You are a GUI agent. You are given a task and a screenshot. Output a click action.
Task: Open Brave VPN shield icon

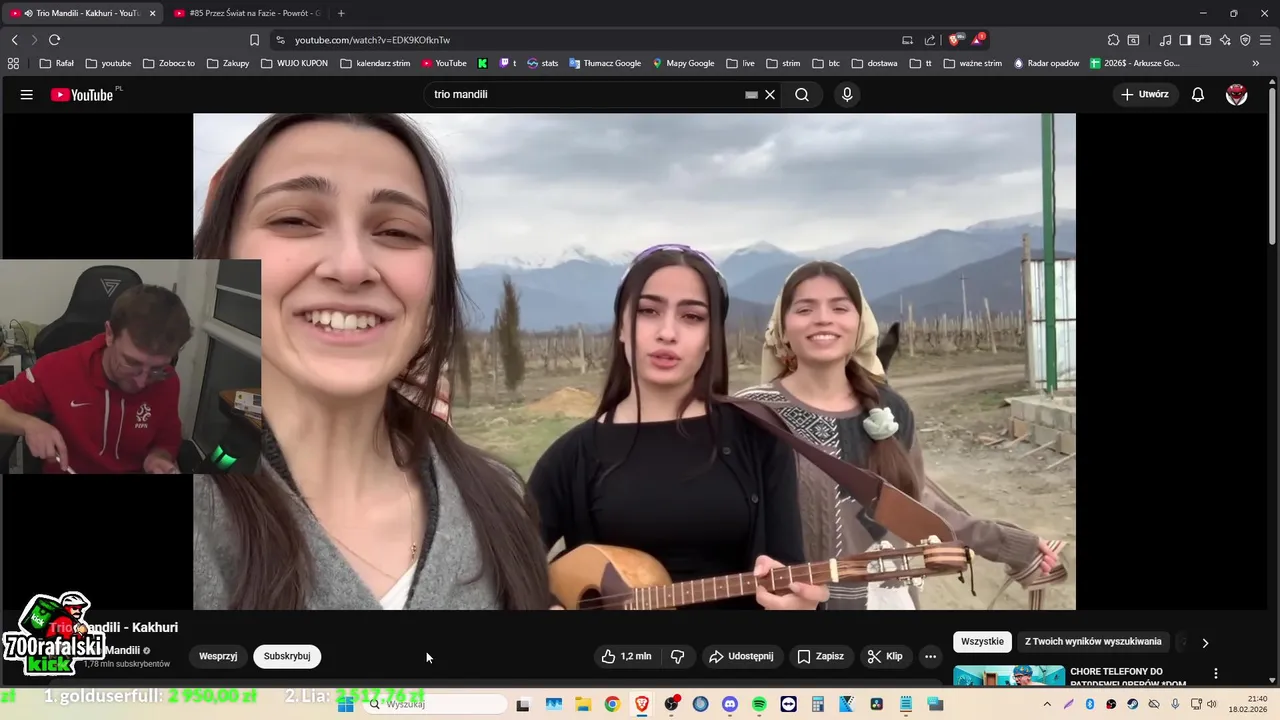[x=1245, y=40]
